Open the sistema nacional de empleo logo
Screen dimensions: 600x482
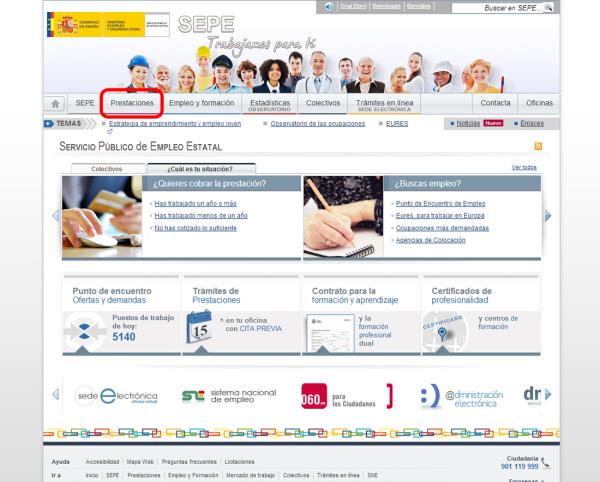[229, 395]
